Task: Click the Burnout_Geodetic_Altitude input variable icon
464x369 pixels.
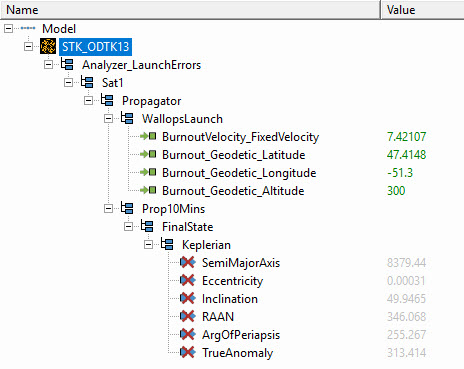Action: [148, 190]
